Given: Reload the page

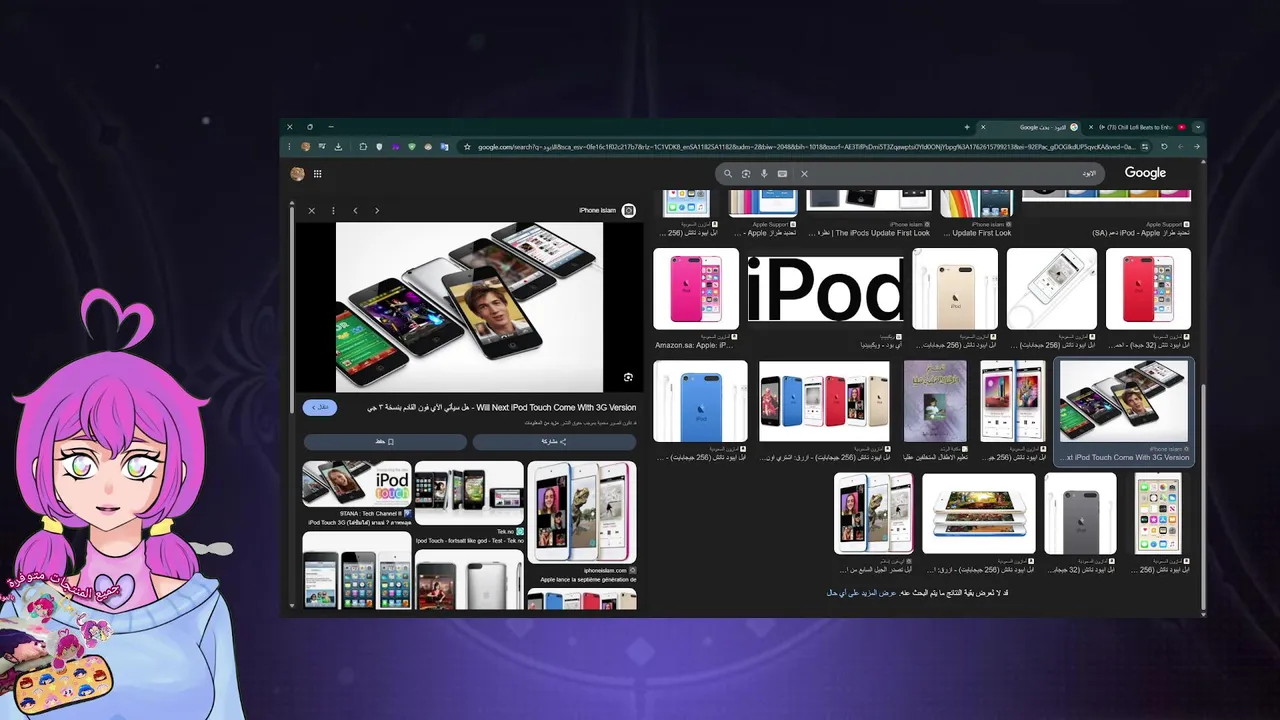Looking at the screenshot, I should [x=1164, y=146].
